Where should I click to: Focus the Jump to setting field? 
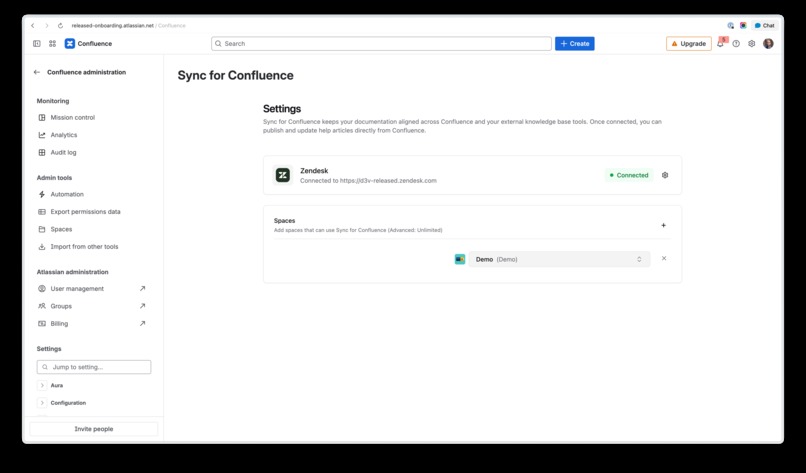click(x=94, y=367)
